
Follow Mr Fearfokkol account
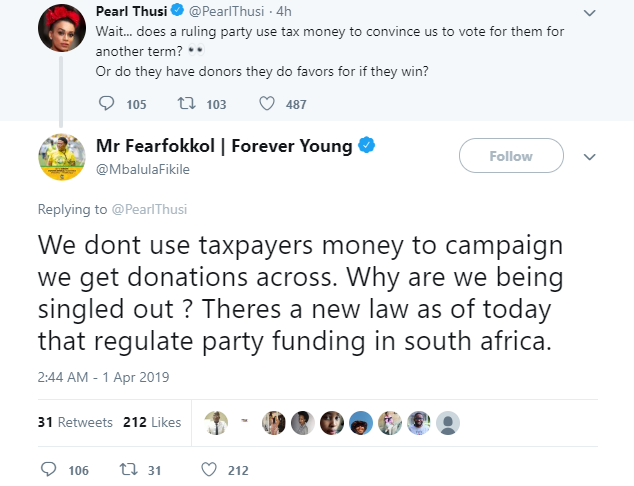(x=510, y=156)
